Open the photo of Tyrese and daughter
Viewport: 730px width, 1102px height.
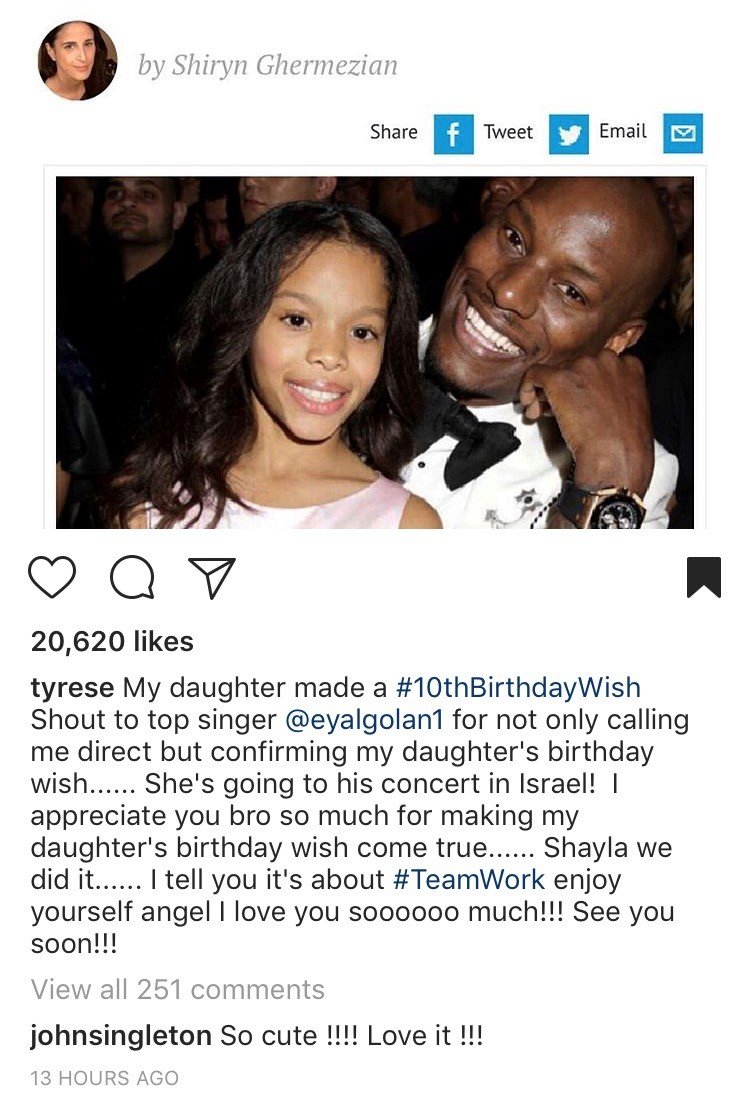click(x=375, y=353)
